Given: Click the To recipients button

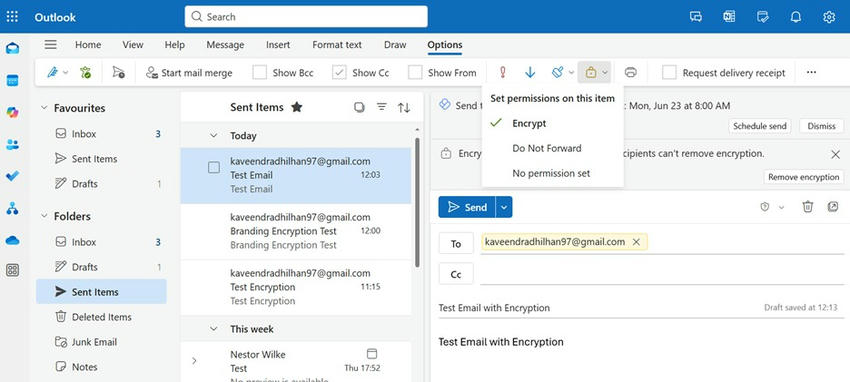Looking at the screenshot, I should 456,244.
